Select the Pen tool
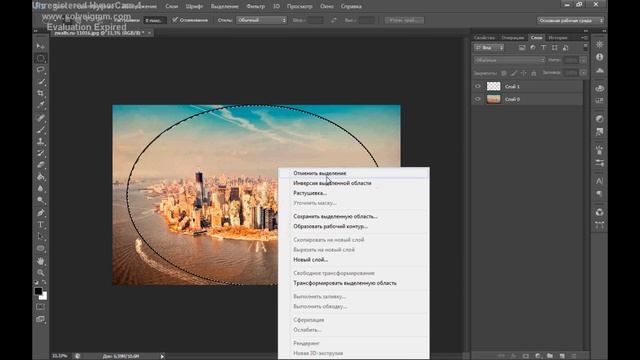640x360 pixels. coord(40,213)
